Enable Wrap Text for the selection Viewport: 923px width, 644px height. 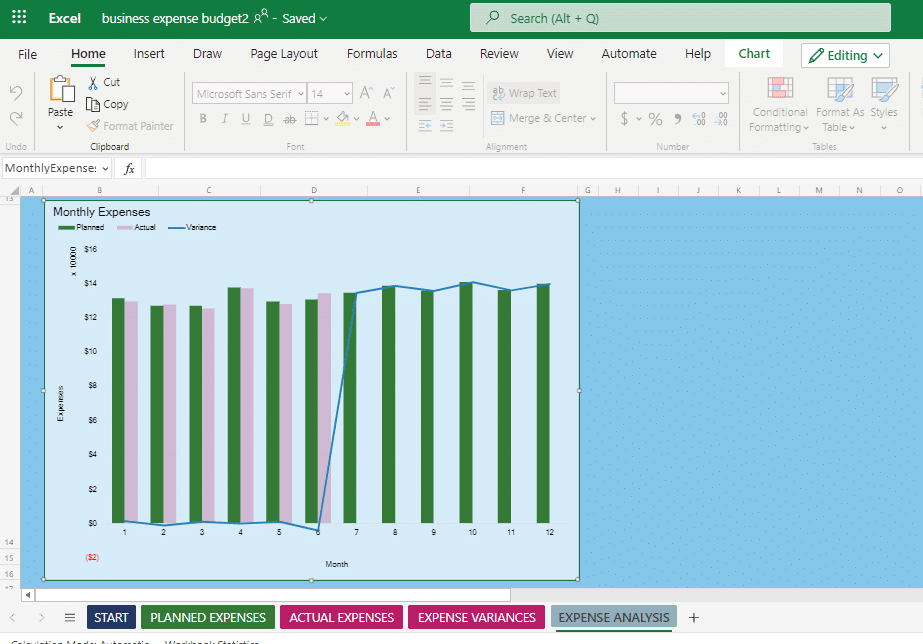[521, 92]
